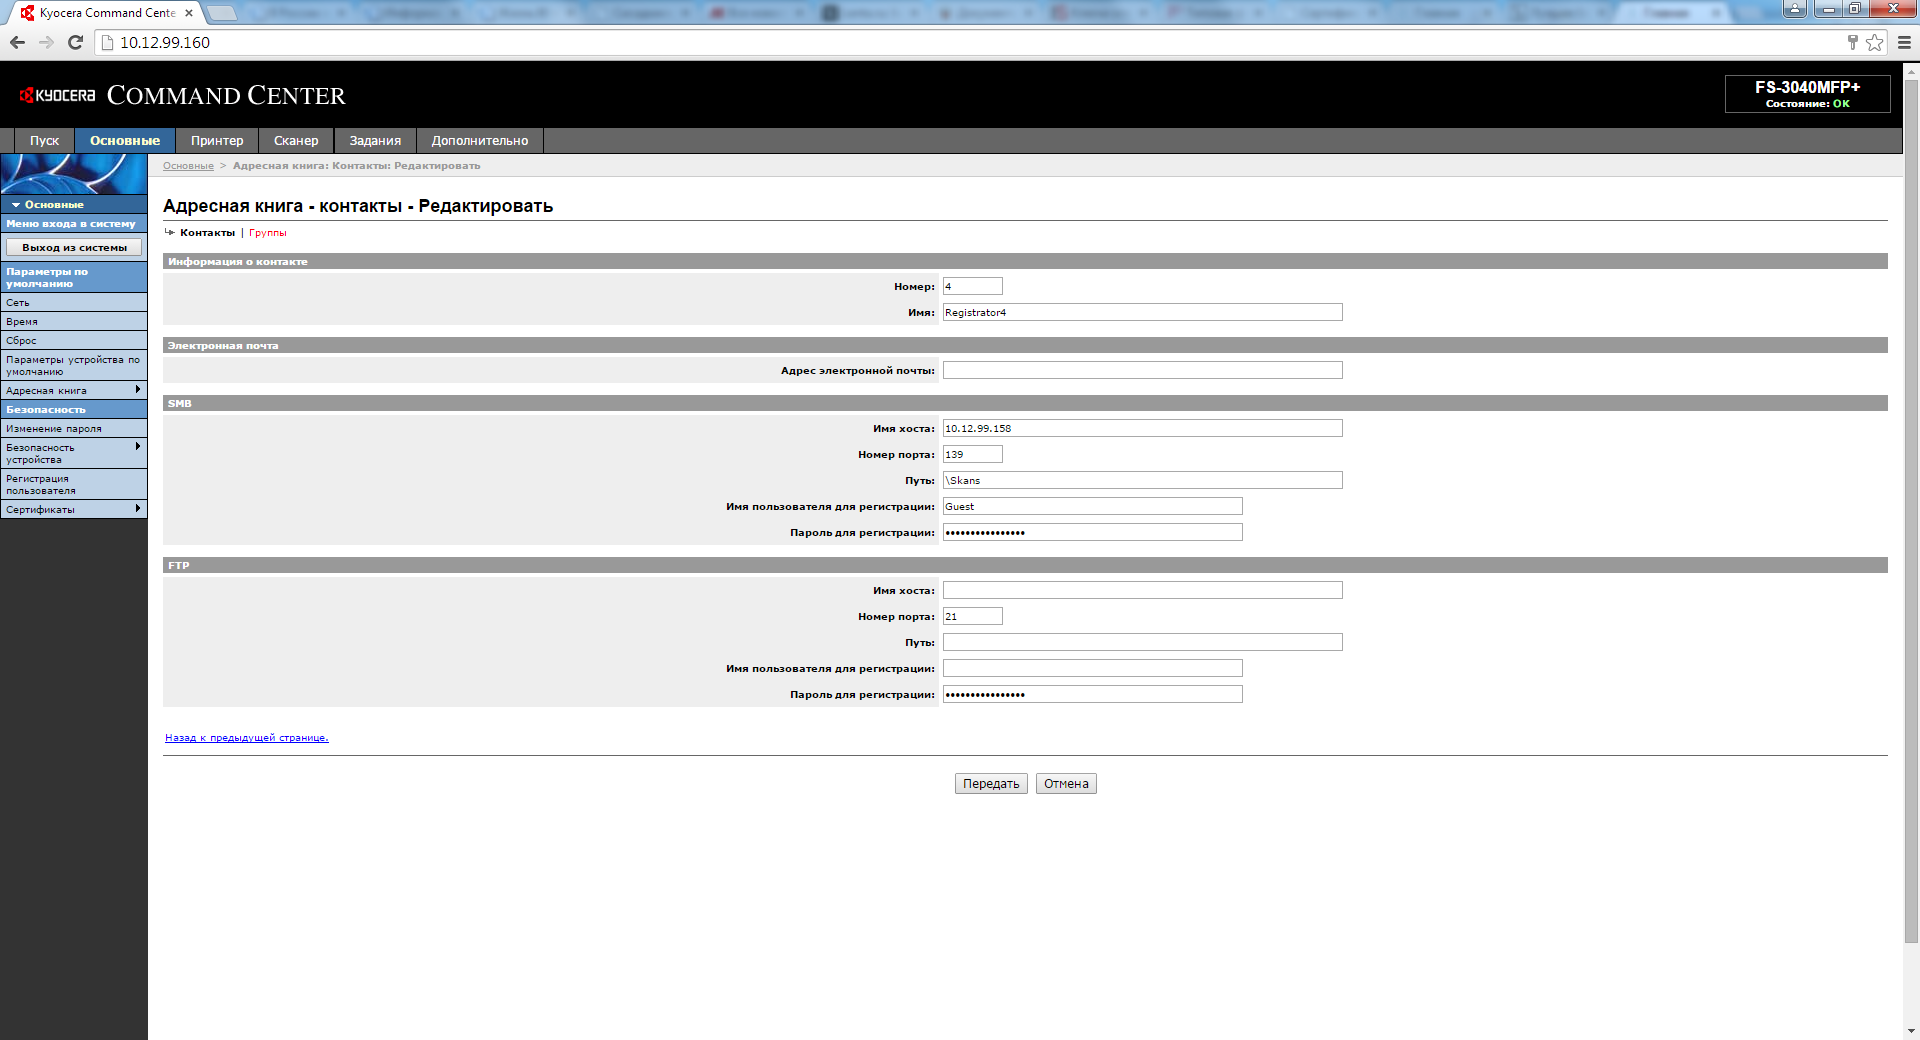Expand Адресная книга sidebar submenu
The image size is (1920, 1040).
click(x=74, y=390)
